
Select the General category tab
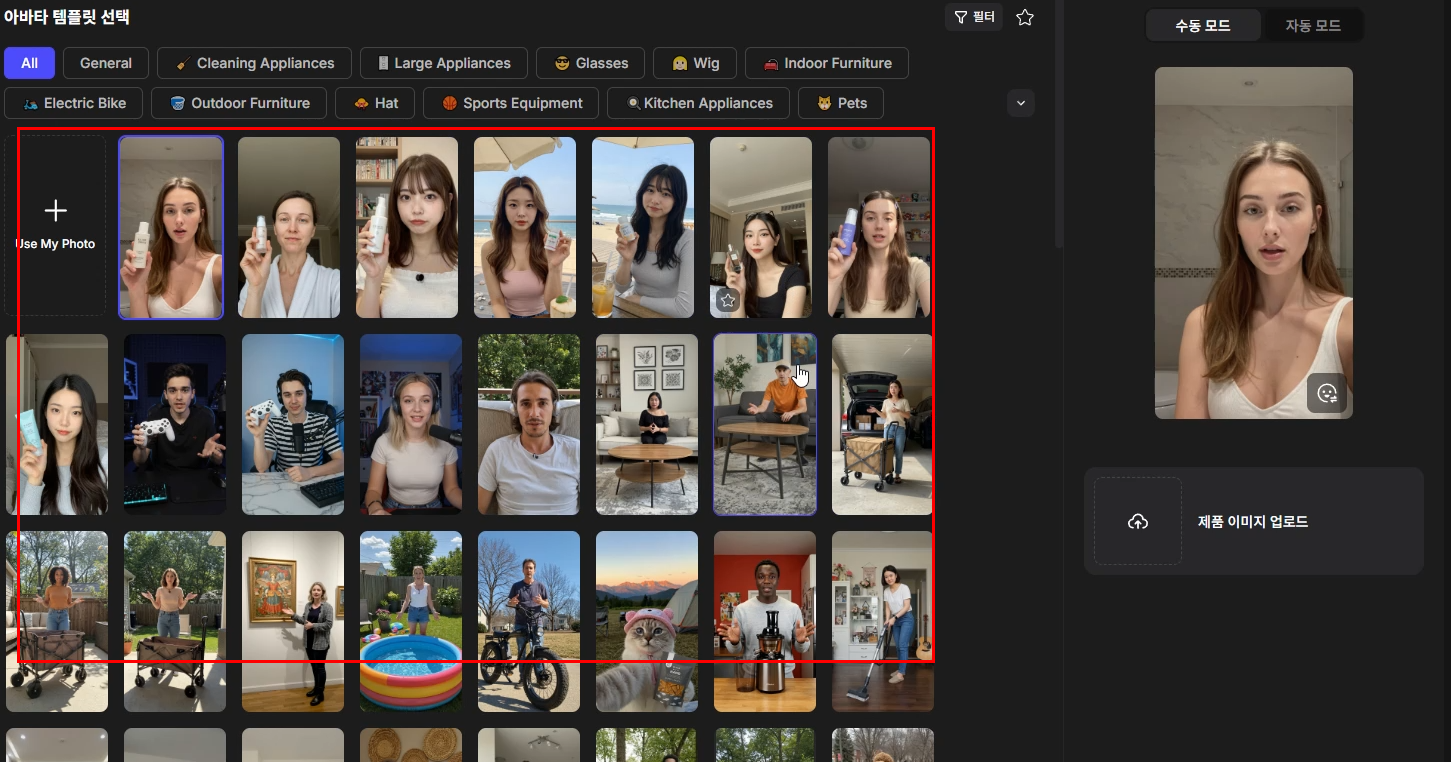[x=106, y=63]
